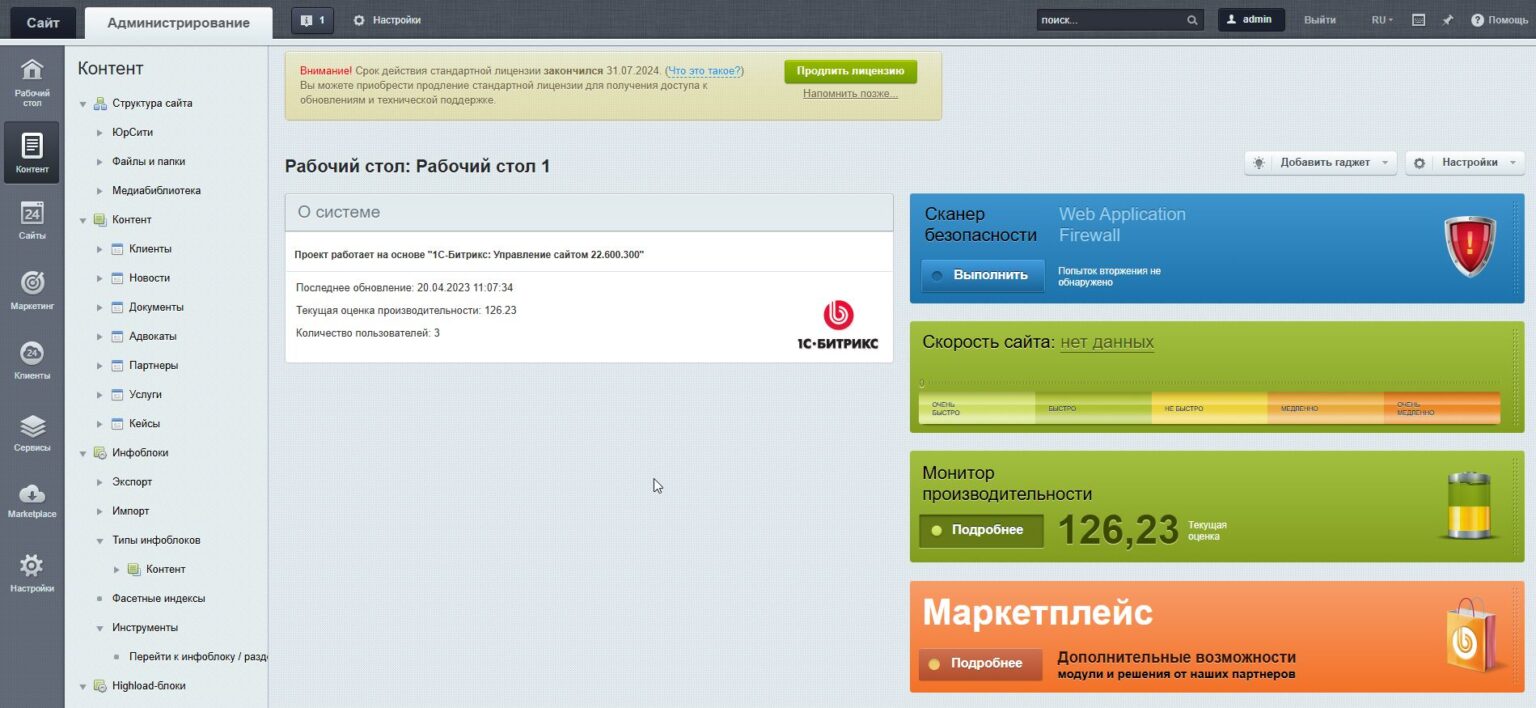The width and height of the screenshot is (1536, 708).
Task: Open the desktop Настройки dropdown
Action: 1465,163
